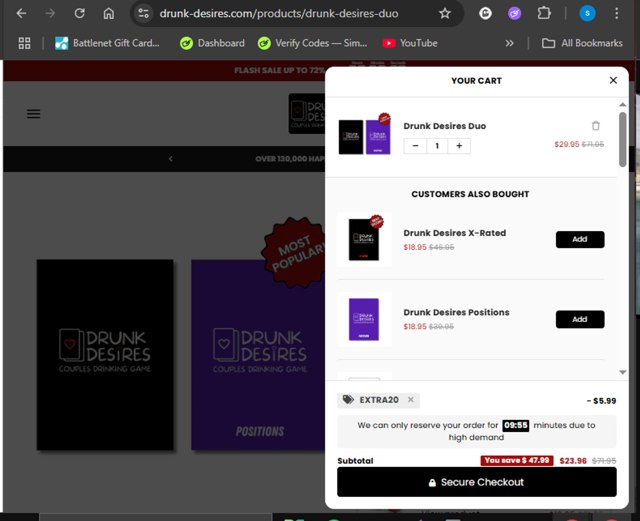Open the Extensions puzzle icon

[544, 13]
